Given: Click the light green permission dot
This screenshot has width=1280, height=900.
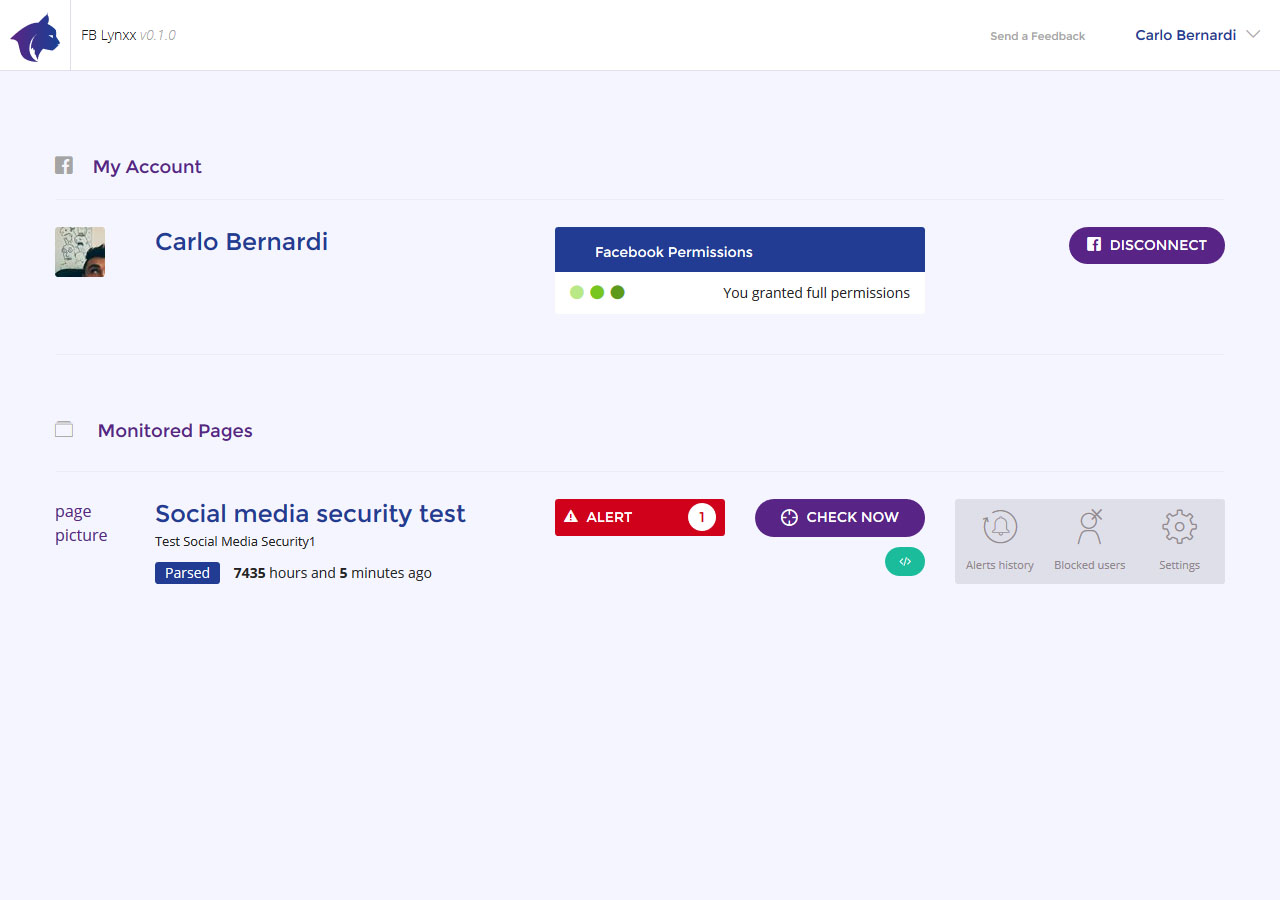Looking at the screenshot, I should point(577,292).
